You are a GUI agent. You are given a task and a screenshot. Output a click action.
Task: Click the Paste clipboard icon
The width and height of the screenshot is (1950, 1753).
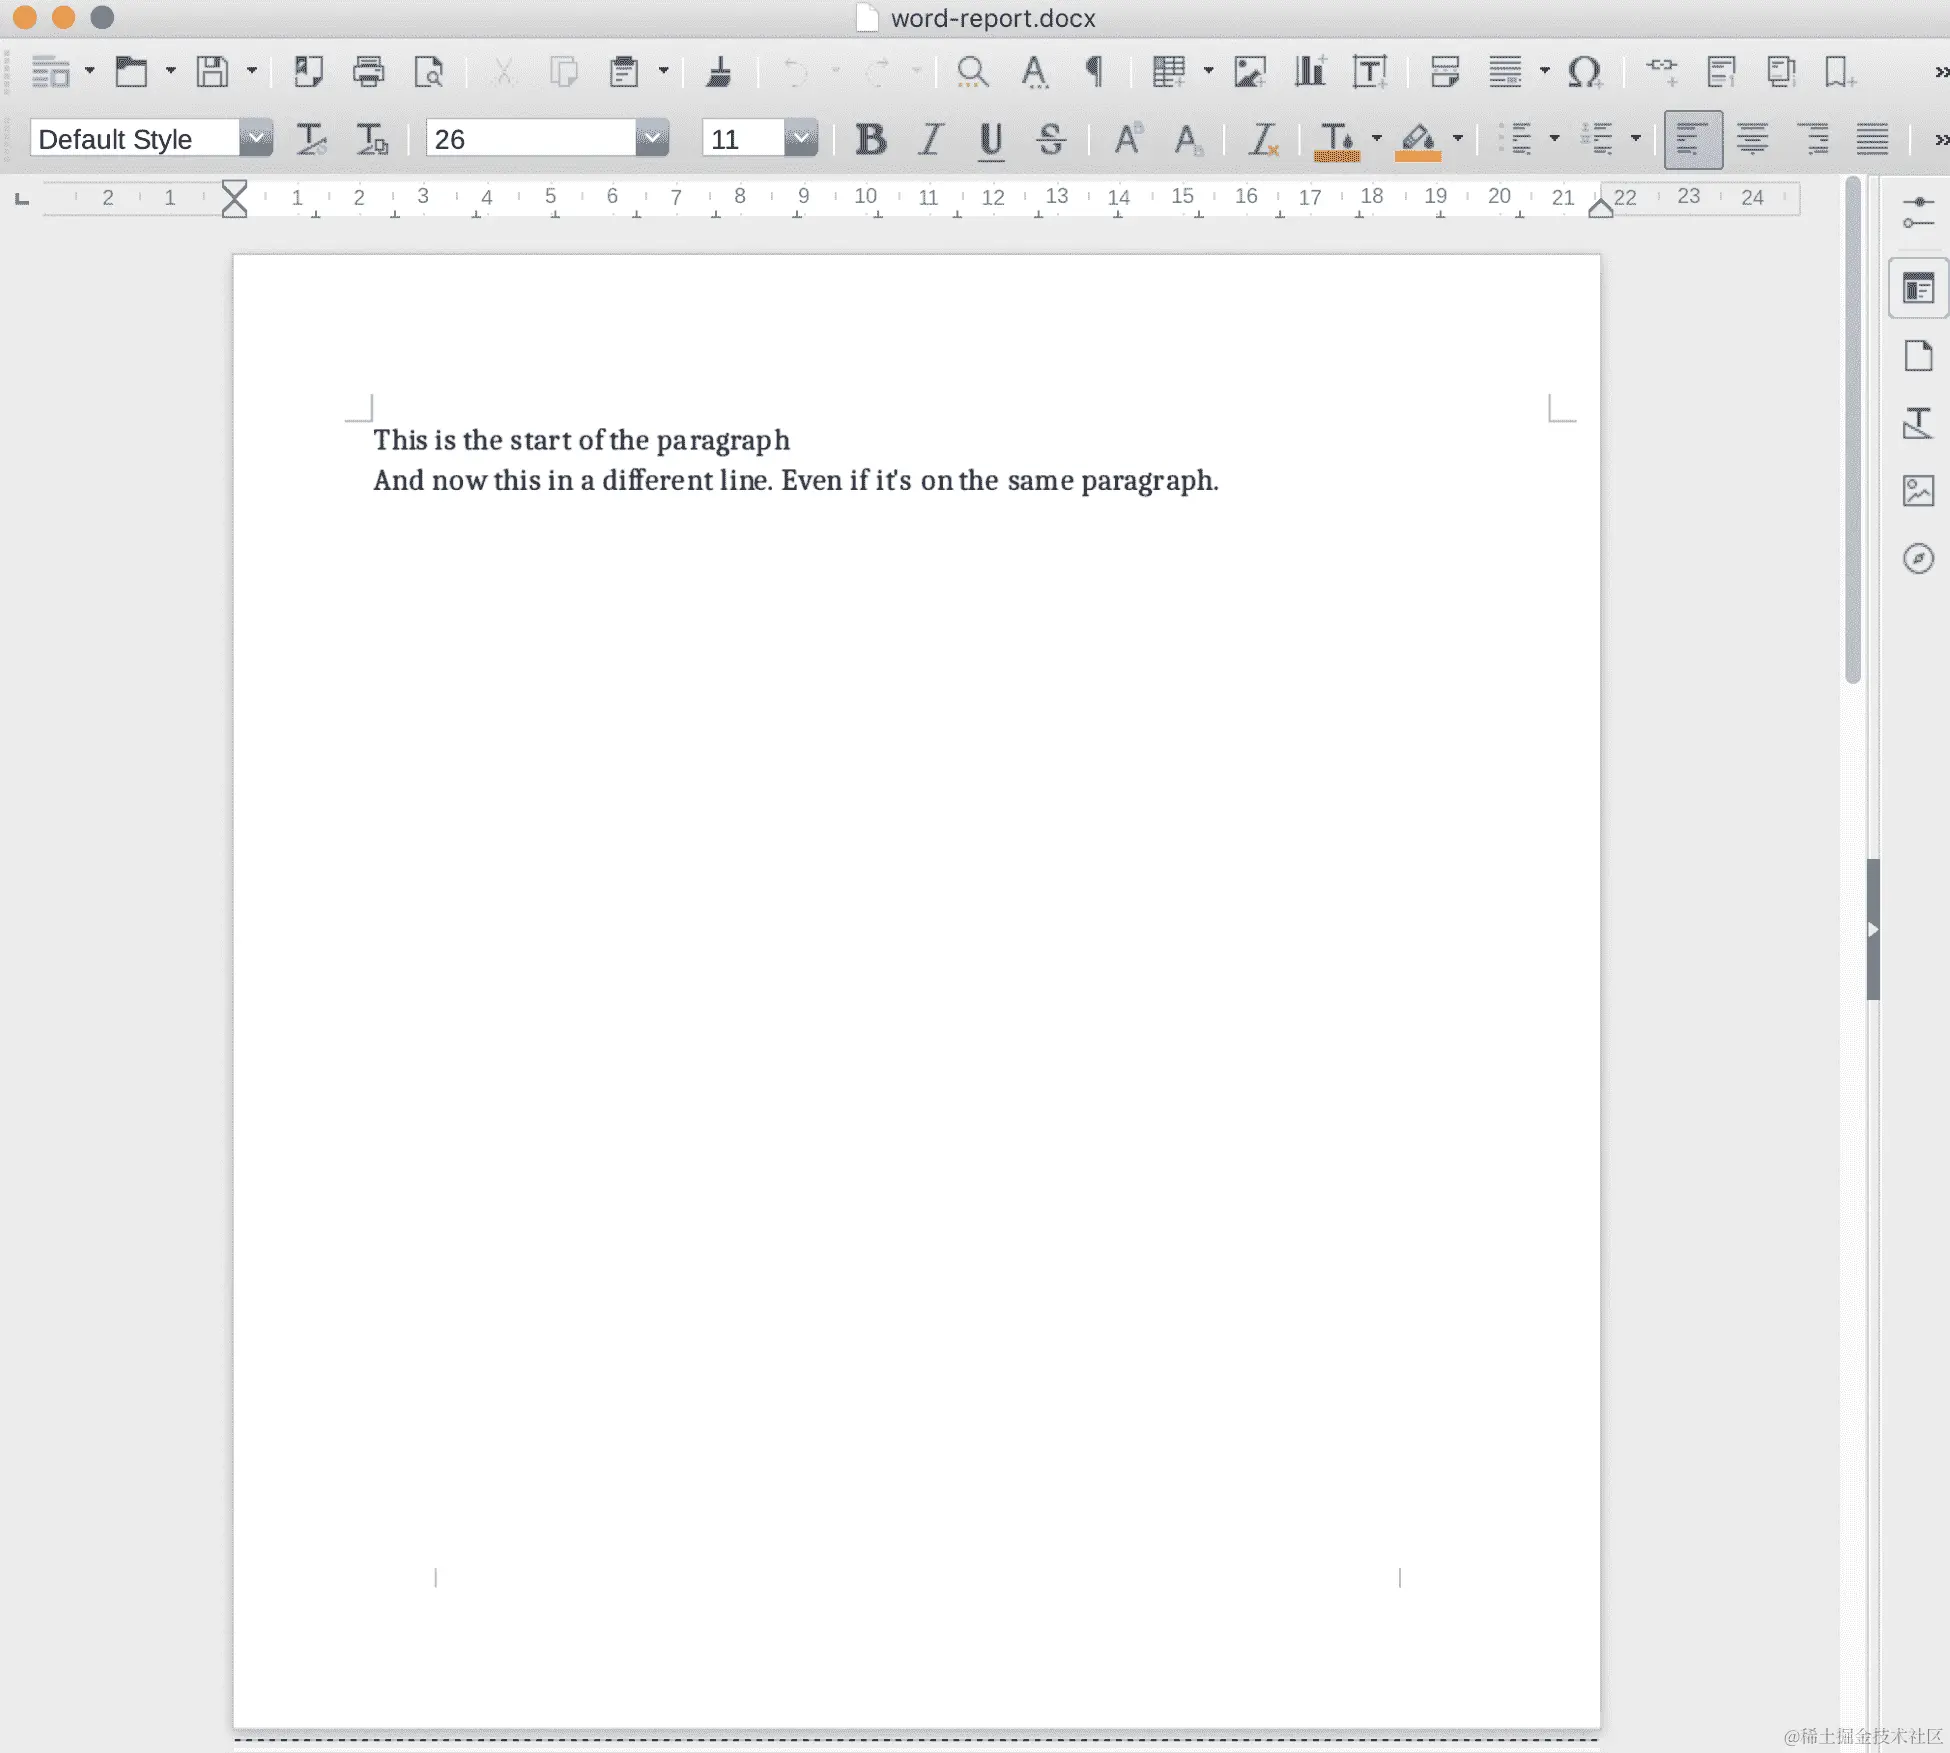pyautogui.click(x=624, y=72)
